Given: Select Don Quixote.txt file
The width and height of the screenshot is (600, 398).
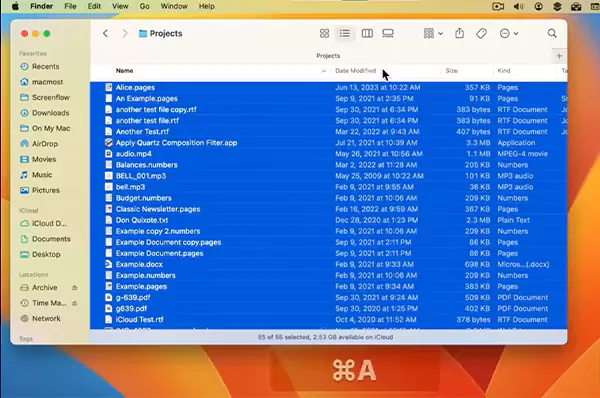Looking at the screenshot, I should (x=328, y=220).
